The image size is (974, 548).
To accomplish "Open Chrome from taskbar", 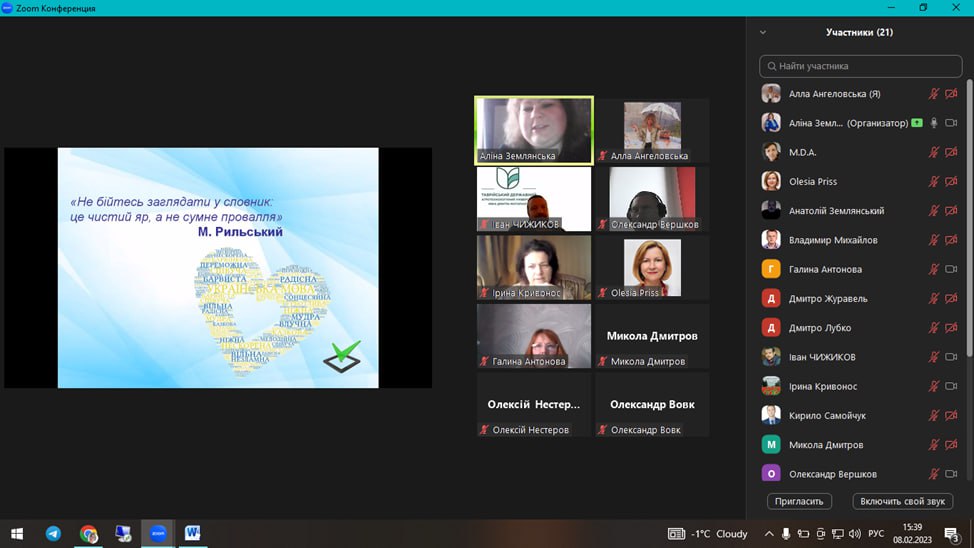I will (x=89, y=534).
